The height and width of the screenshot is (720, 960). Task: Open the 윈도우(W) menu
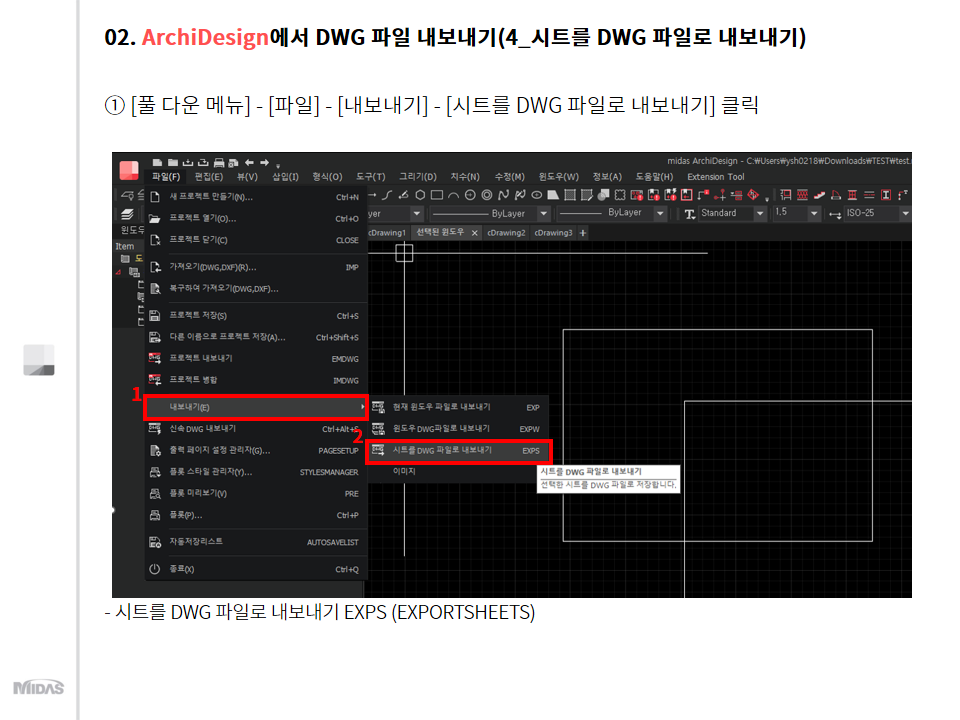coord(558,176)
